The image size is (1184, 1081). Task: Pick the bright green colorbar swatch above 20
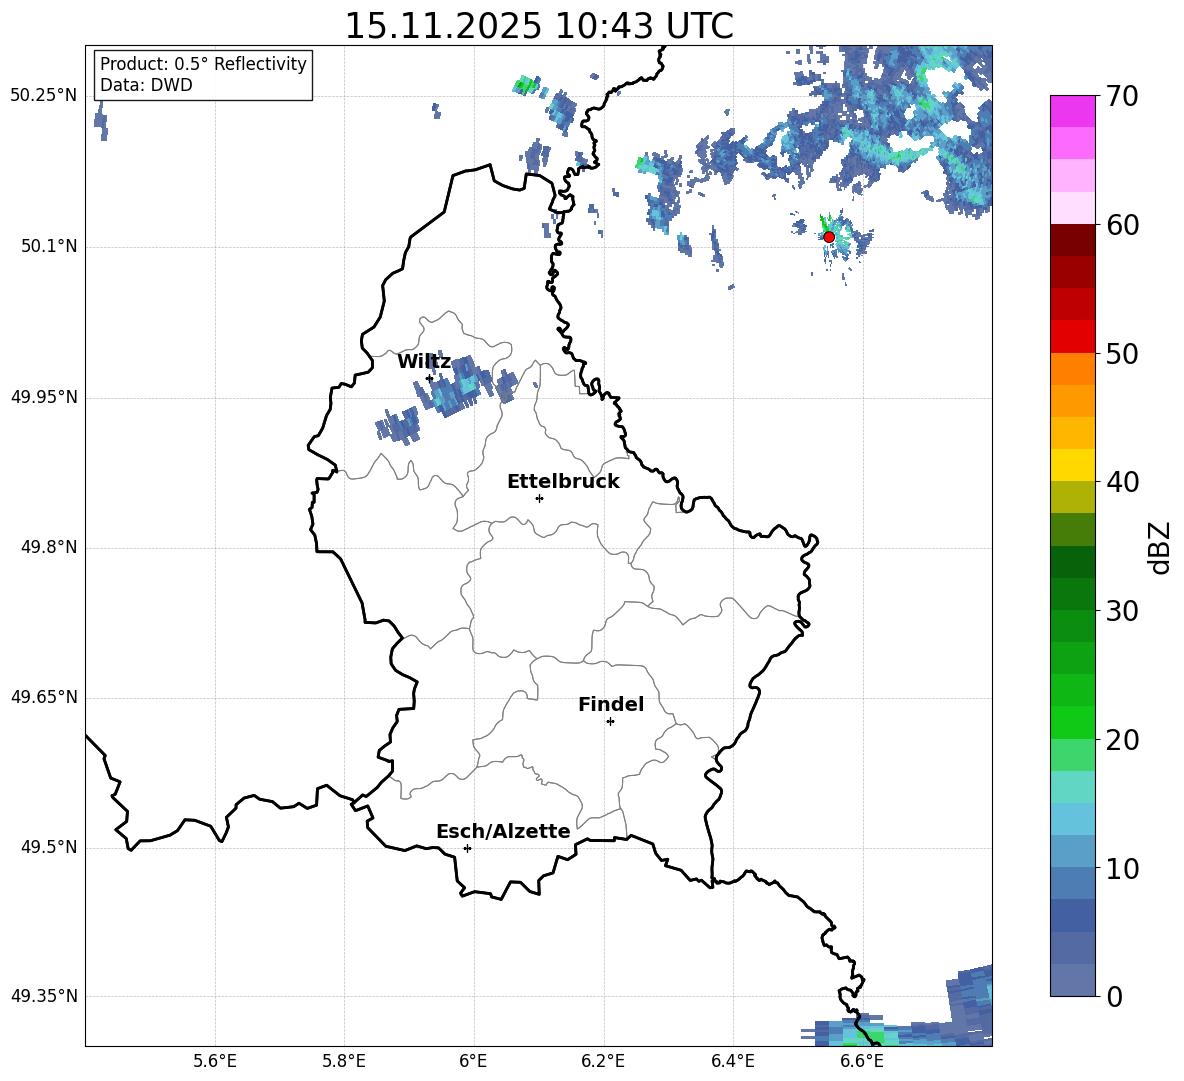1072,722
